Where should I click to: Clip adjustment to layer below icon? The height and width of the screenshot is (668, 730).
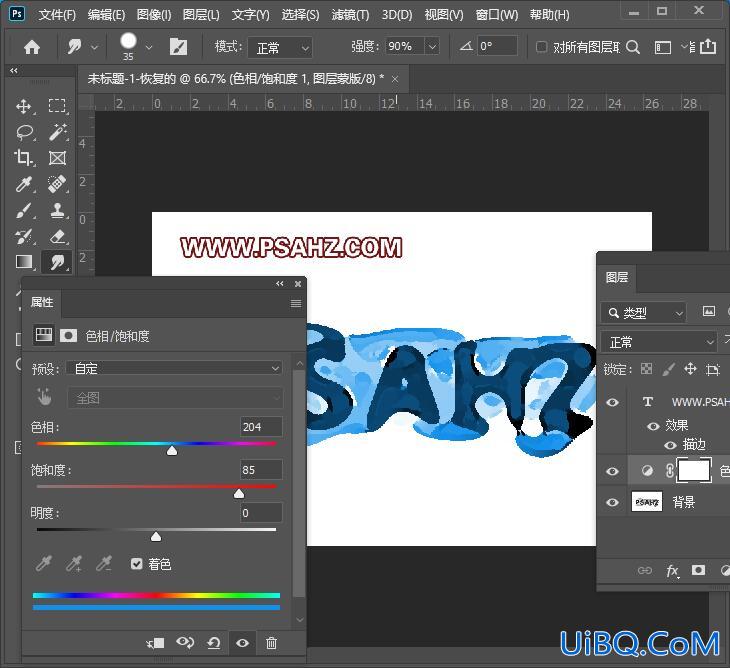click(155, 643)
